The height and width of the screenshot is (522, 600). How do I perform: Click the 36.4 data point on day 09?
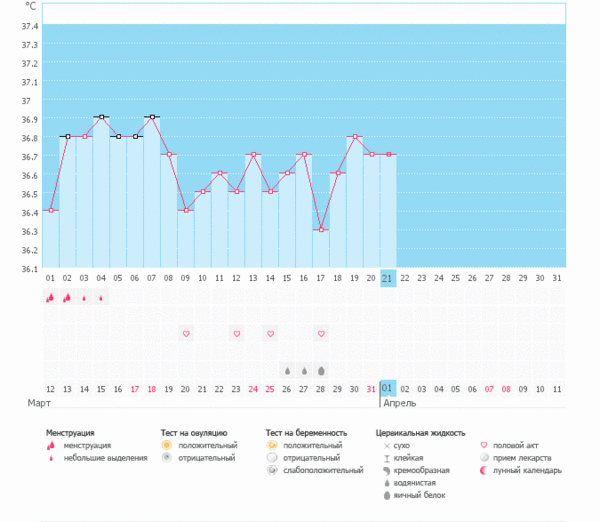pos(186,210)
